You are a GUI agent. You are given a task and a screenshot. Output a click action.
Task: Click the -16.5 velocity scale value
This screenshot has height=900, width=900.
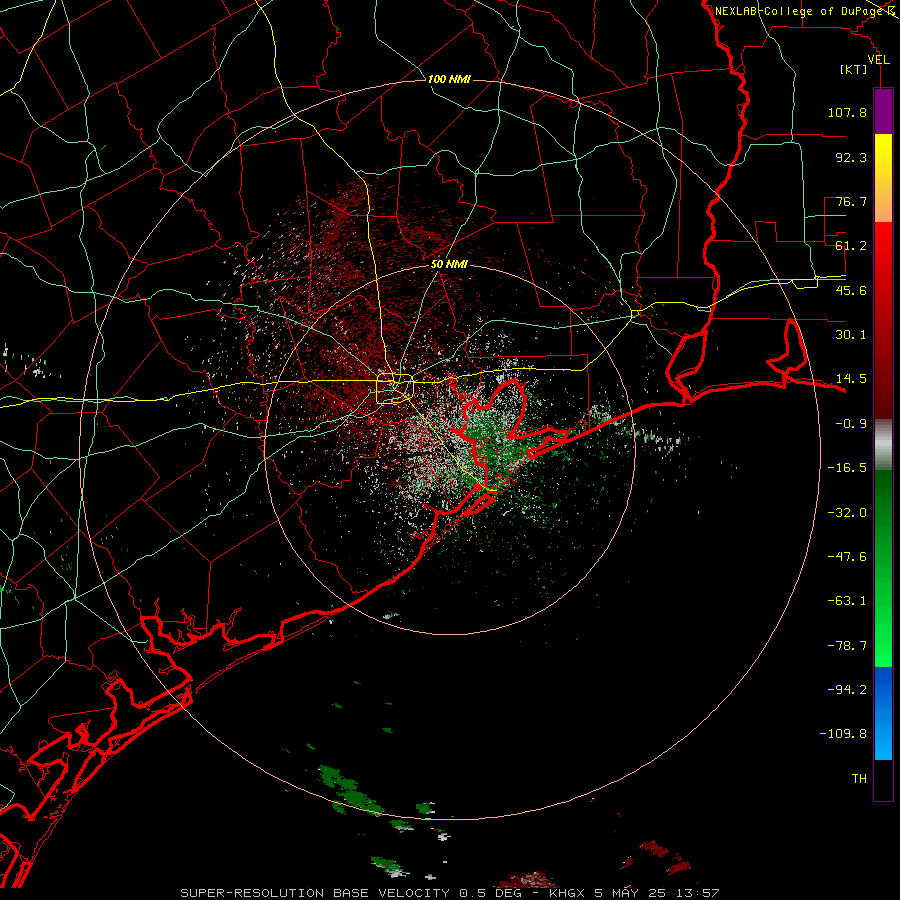(x=847, y=468)
